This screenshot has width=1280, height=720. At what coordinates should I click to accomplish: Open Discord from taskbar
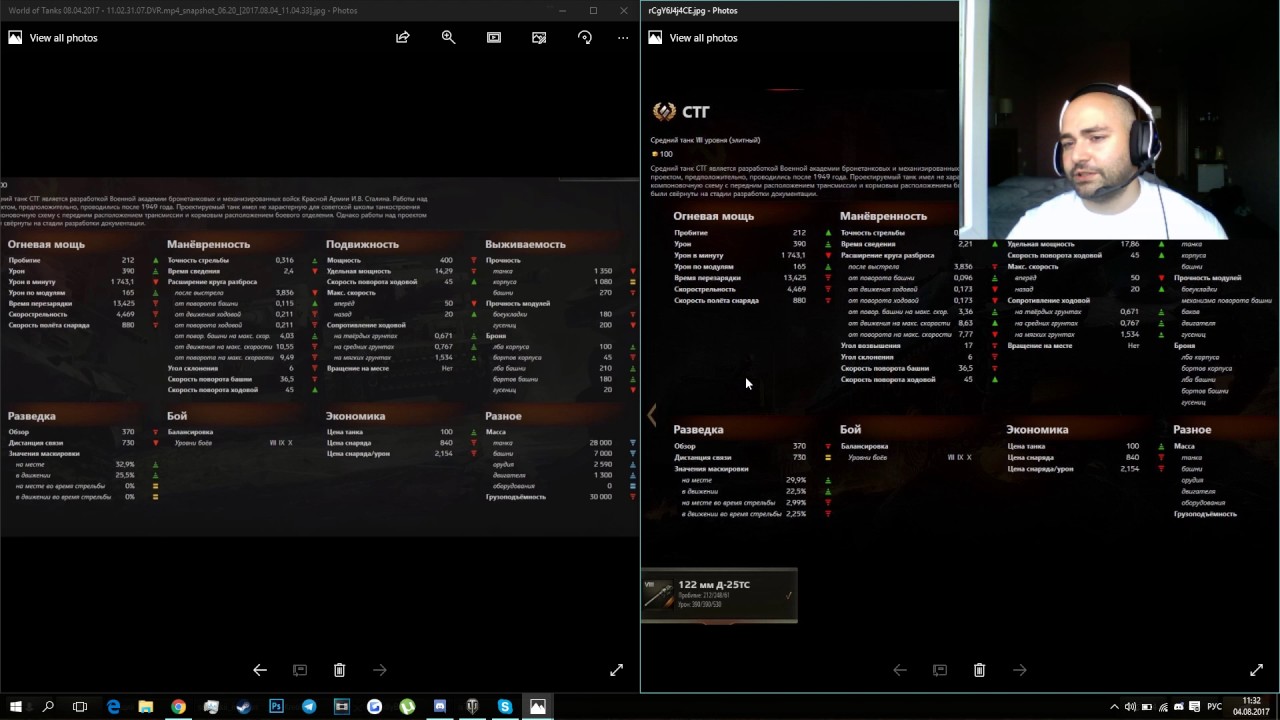(x=440, y=707)
